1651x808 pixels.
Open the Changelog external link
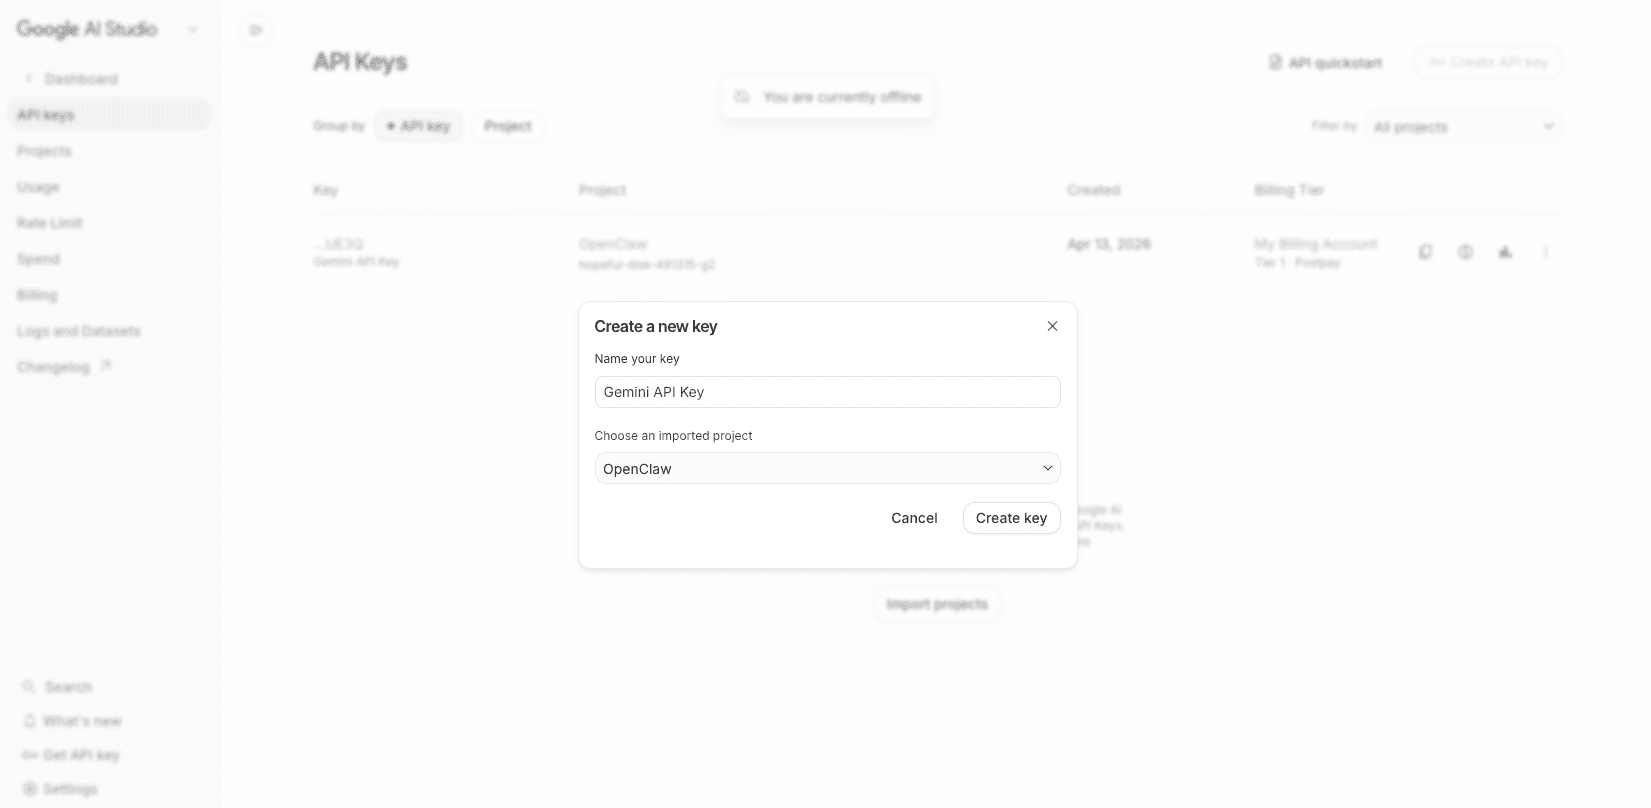[x=64, y=367]
